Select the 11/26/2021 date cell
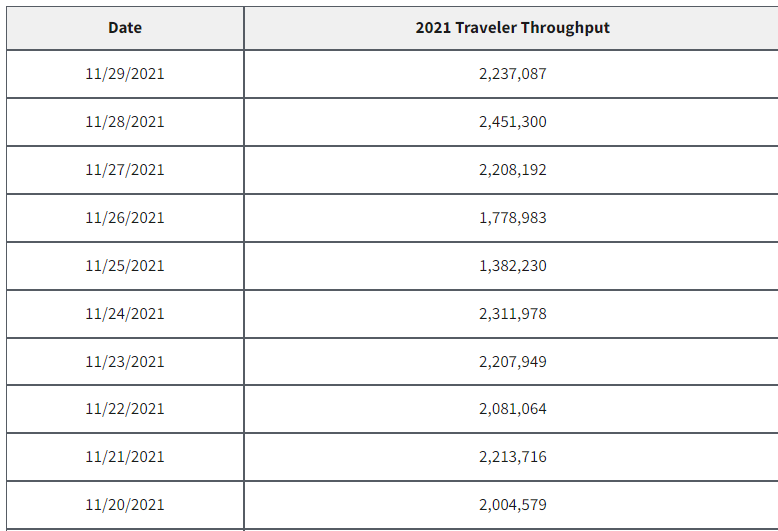This screenshot has width=778, height=531. [125, 218]
